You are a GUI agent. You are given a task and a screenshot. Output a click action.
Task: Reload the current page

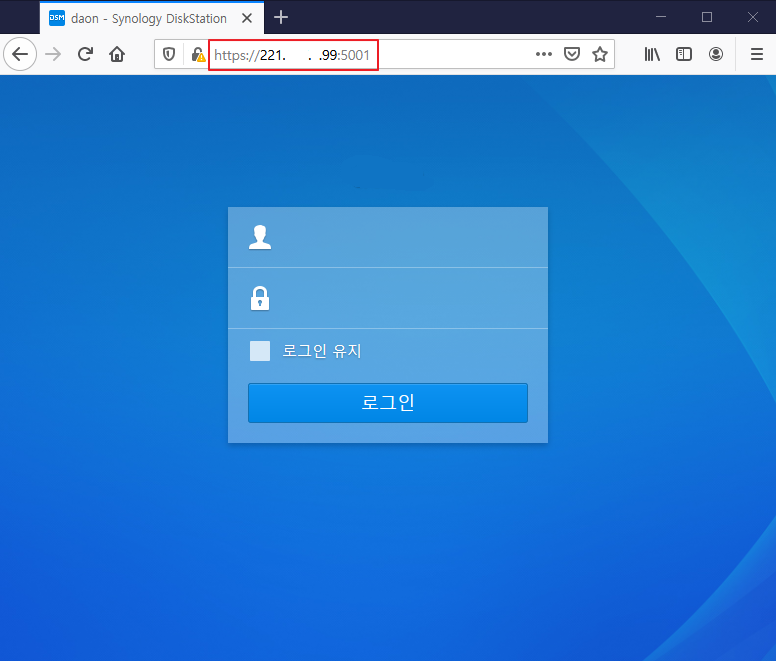(x=85, y=54)
